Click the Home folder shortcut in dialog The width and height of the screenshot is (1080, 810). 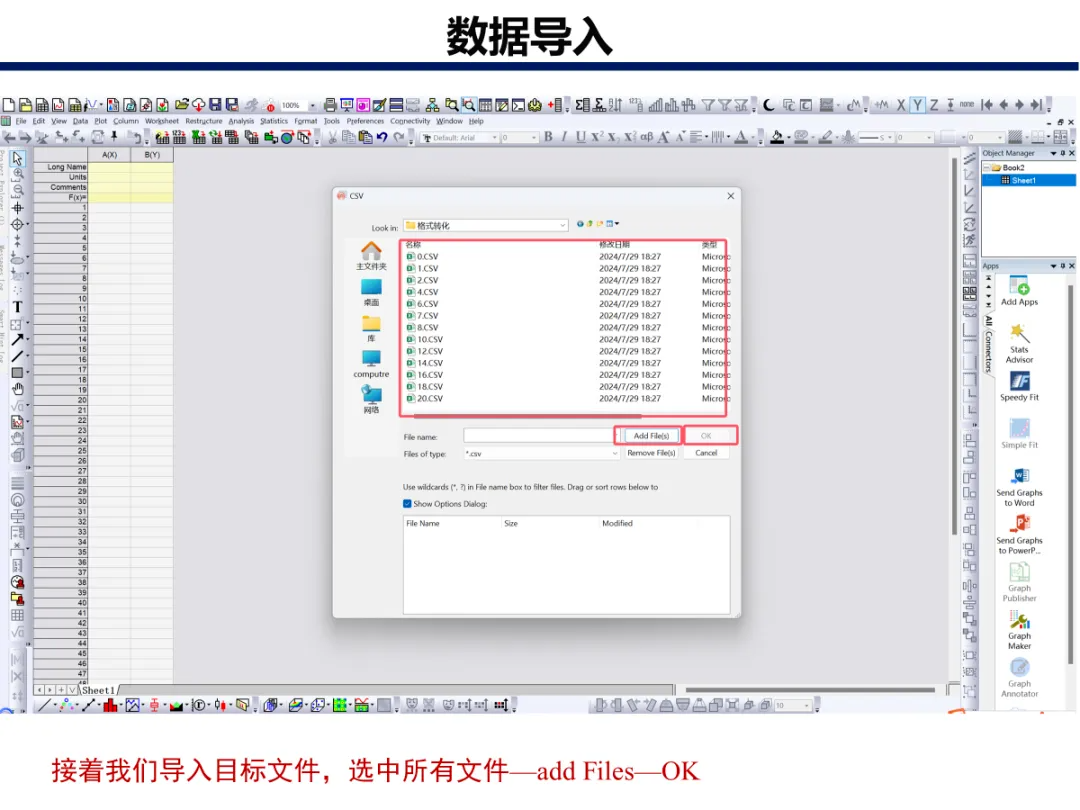pyautogui.click(x=371, y=256)
